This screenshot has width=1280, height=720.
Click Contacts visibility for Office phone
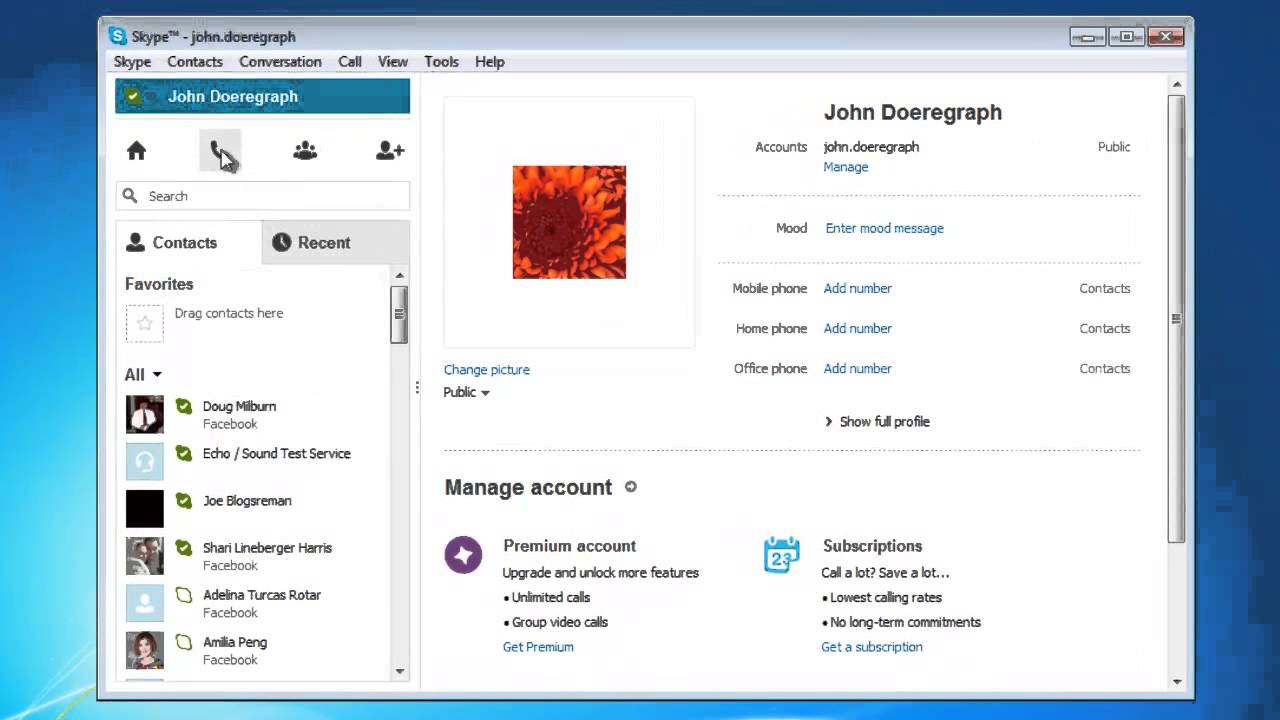point(1105,368)
